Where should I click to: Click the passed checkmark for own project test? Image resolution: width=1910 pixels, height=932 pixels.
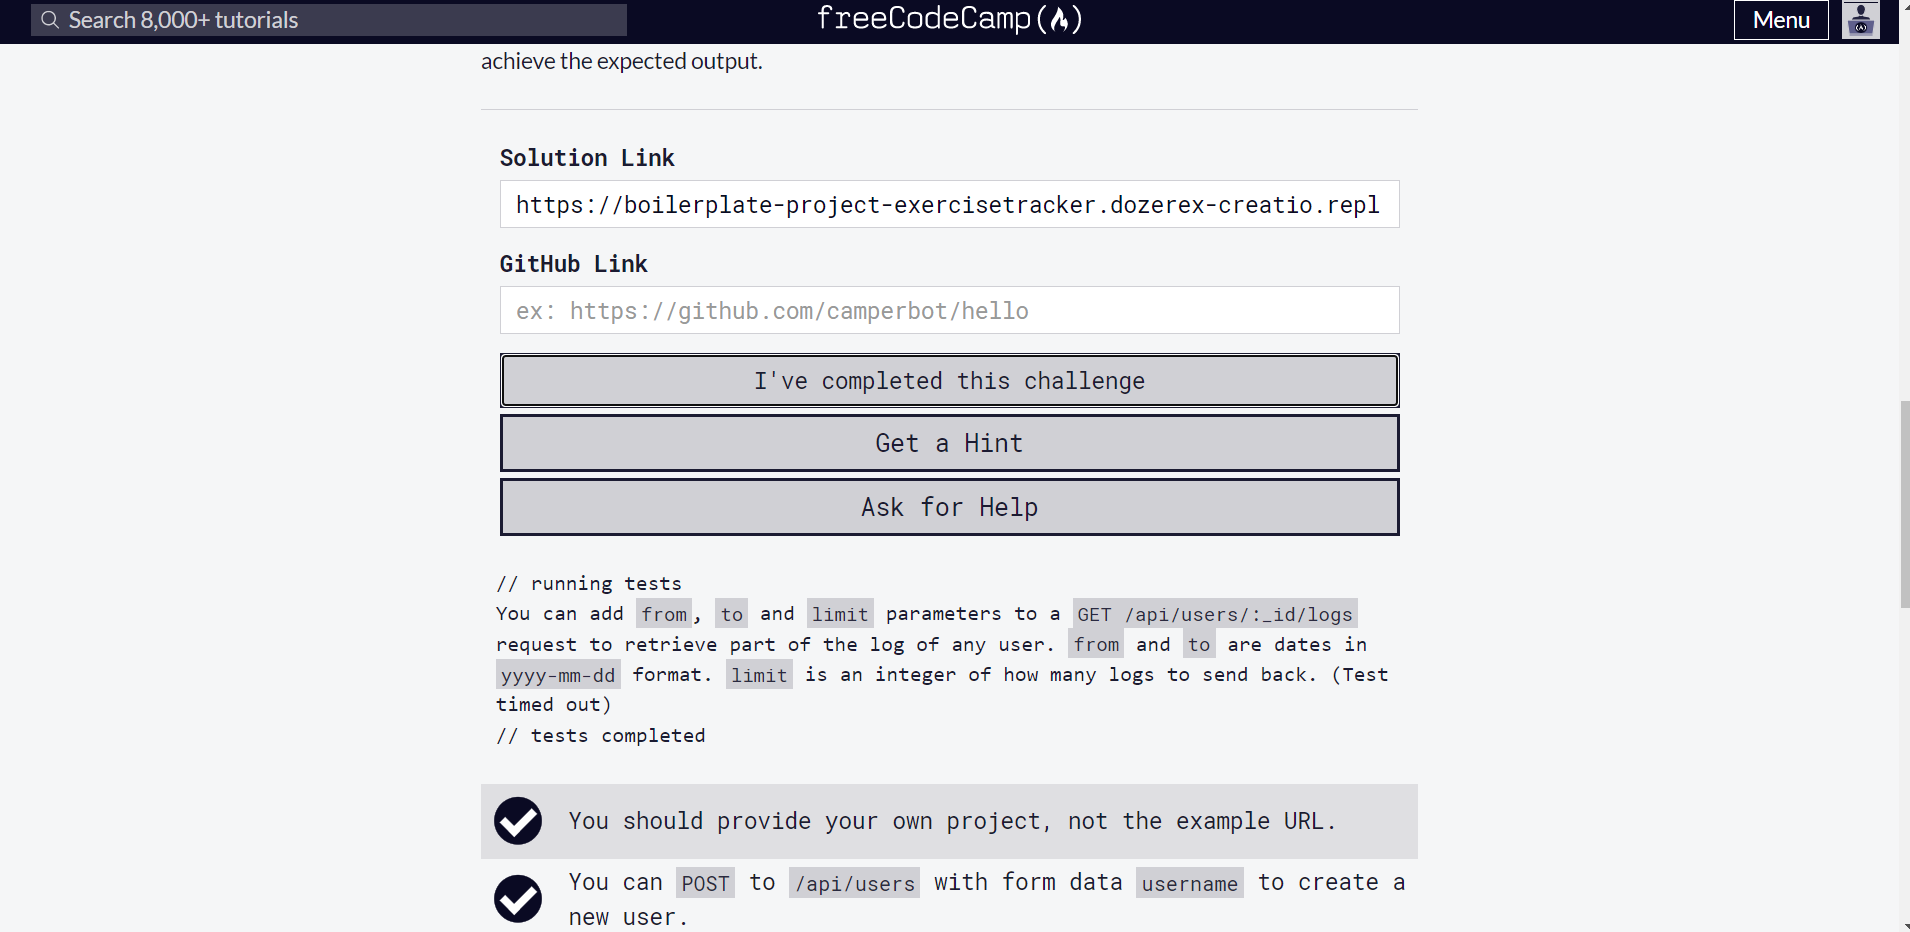tap(518, 821)
